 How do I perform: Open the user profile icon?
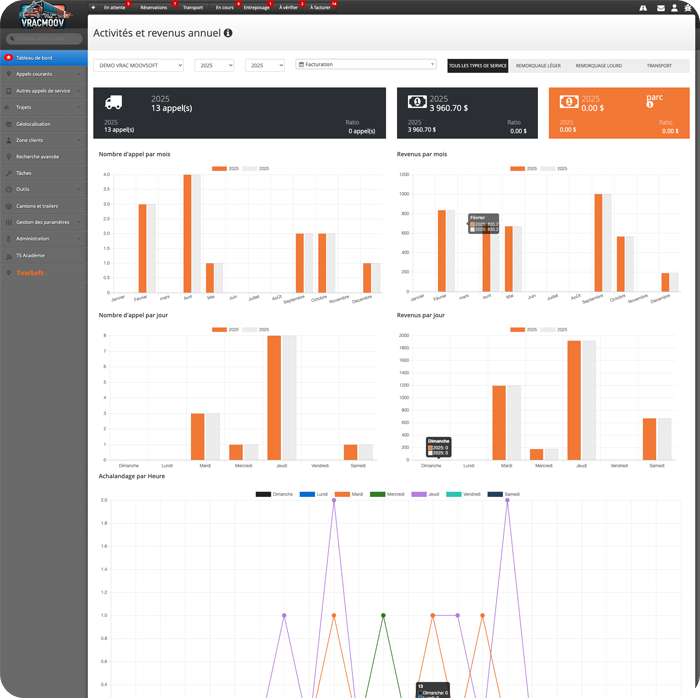pyautogui.click(x=674, y=8)
